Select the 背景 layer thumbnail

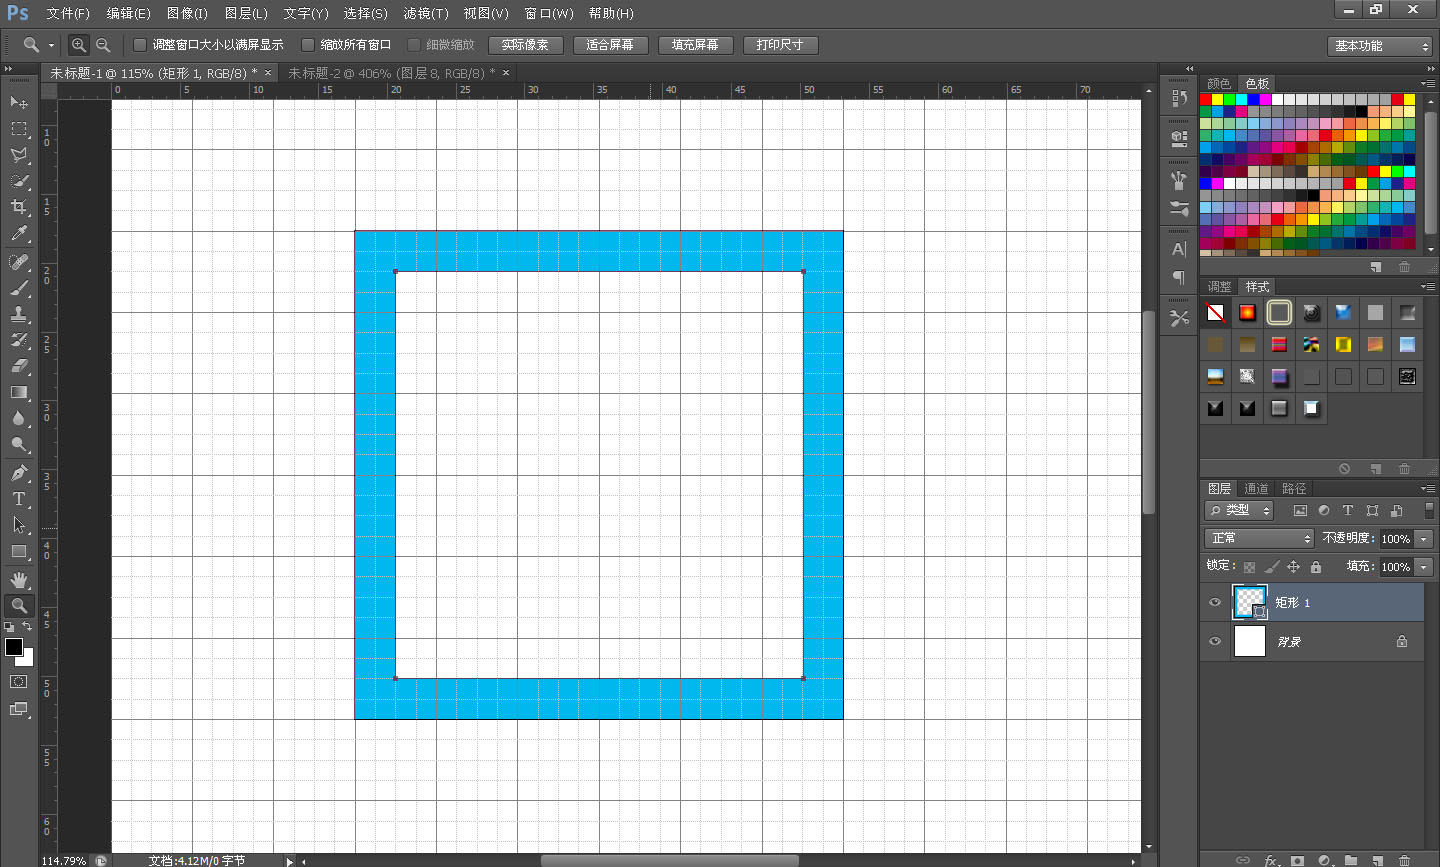pos(1250,641)
